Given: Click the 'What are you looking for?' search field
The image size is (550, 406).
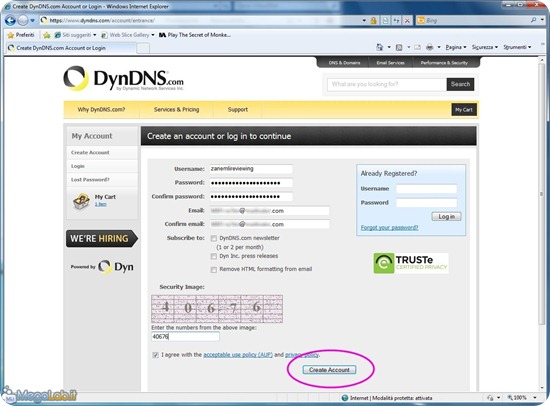Looking at the screenshot, I should (387, 84).
